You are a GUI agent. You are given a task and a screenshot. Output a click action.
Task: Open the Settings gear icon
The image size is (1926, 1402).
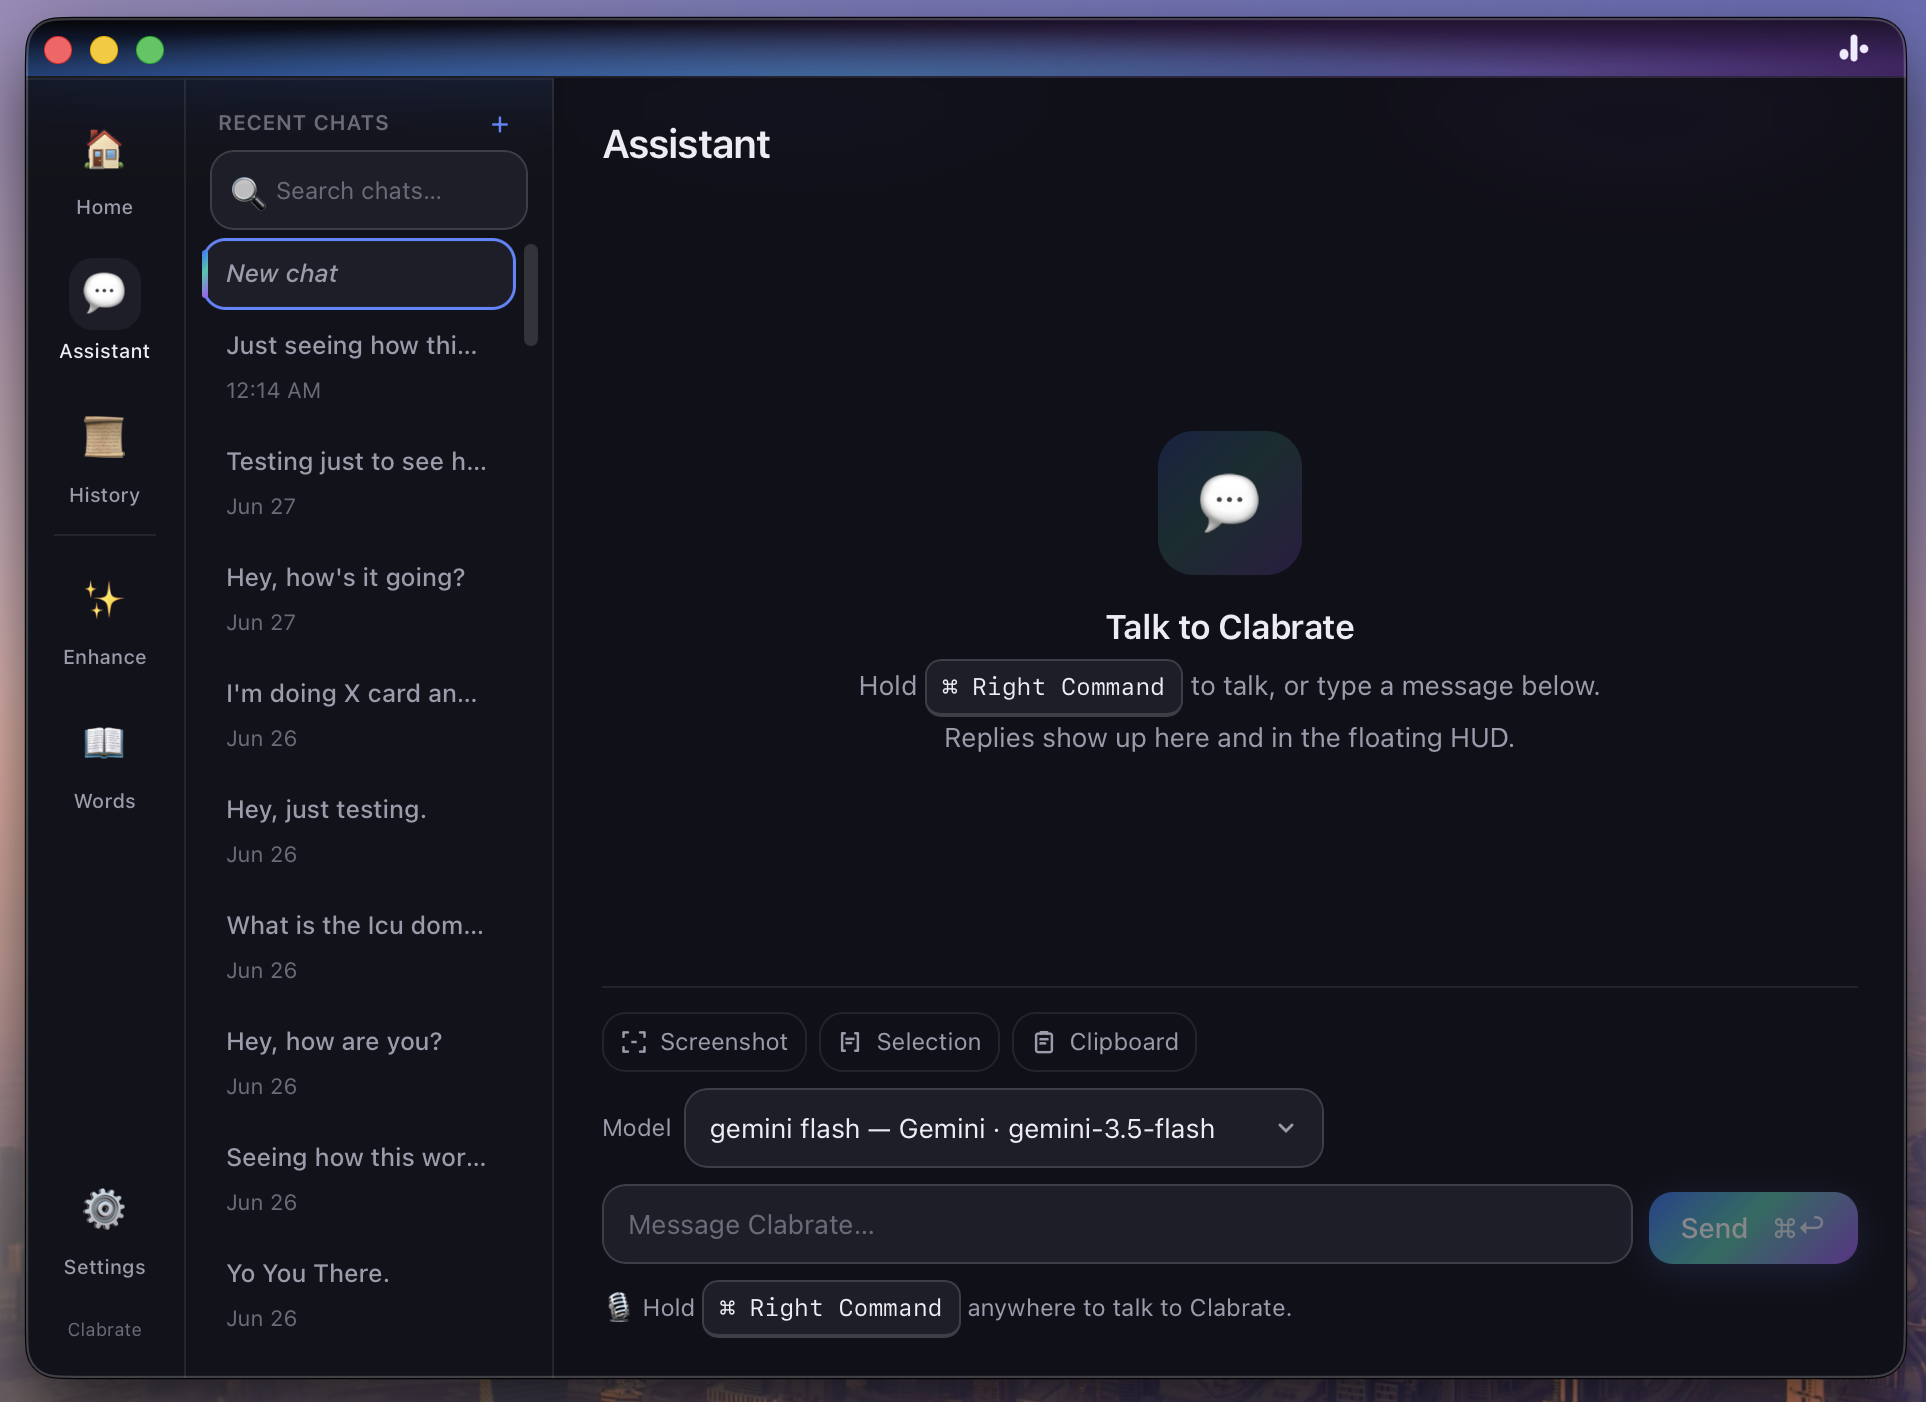point(104,1209)
